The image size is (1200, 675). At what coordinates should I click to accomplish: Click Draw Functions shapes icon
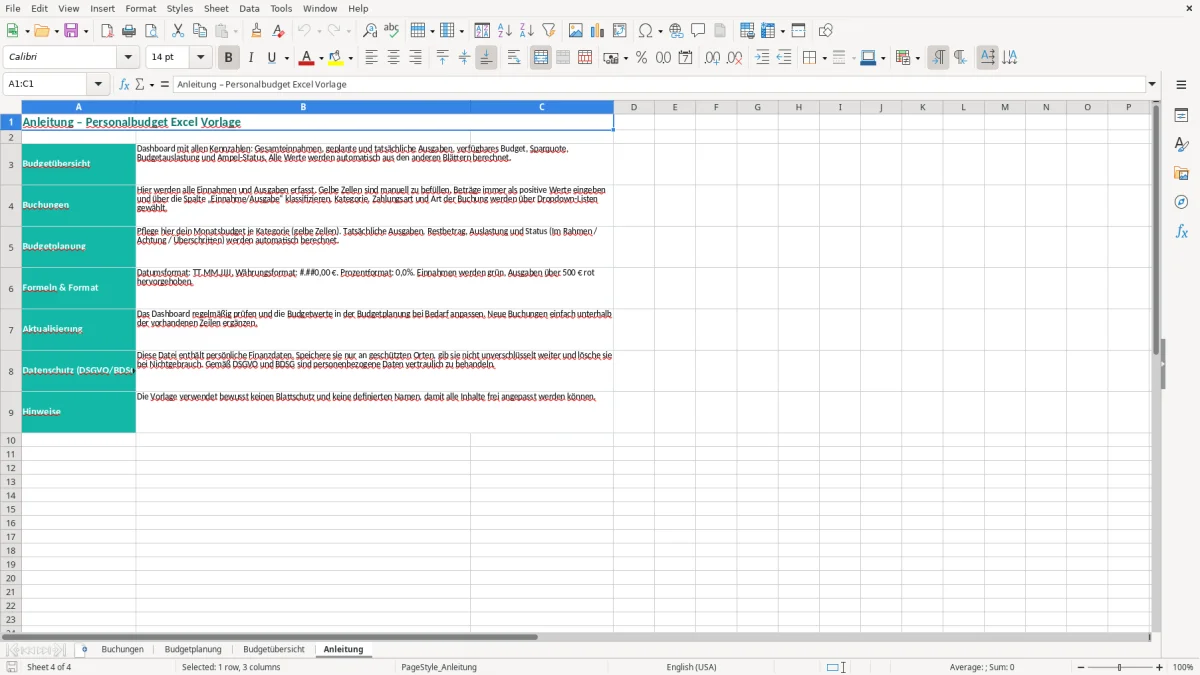[825, 31]
